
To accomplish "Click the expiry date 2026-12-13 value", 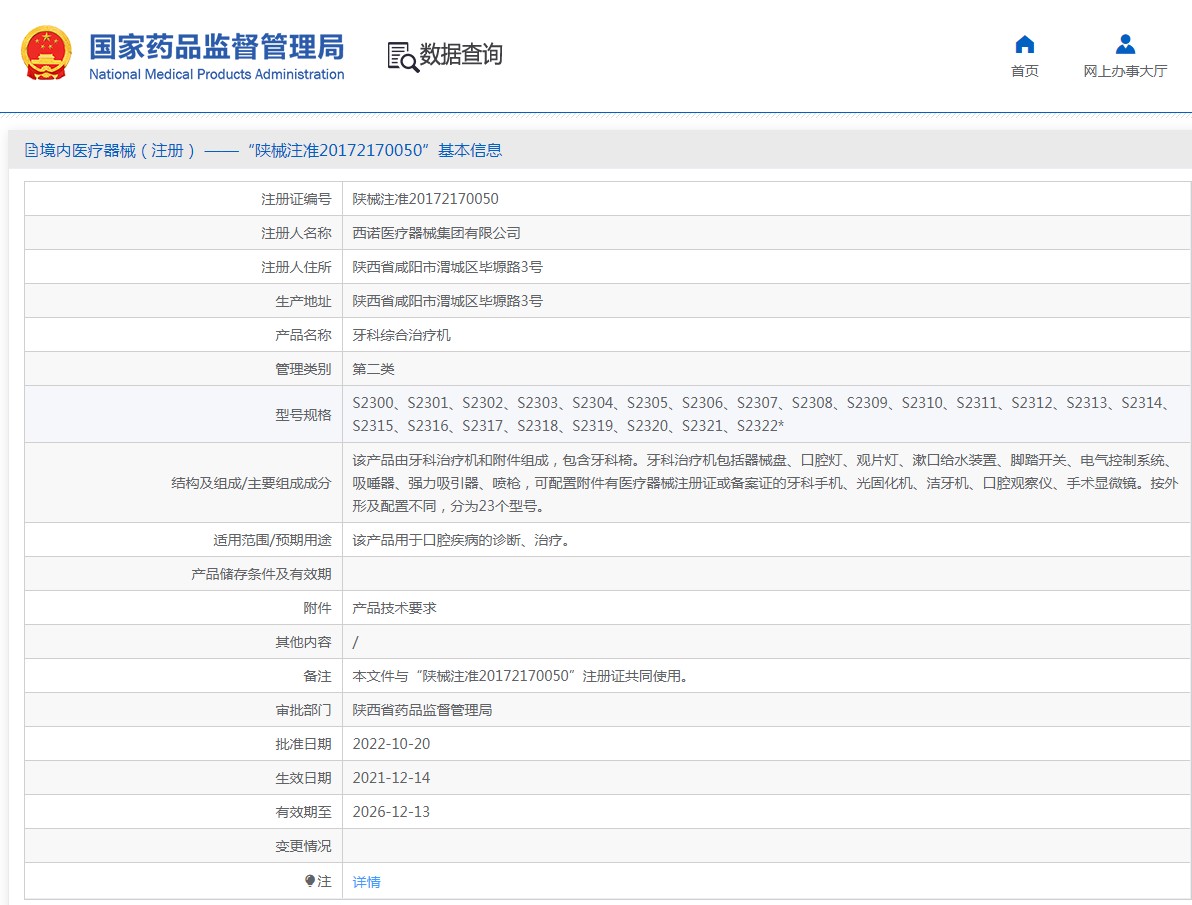I will (x=392, y=811).
